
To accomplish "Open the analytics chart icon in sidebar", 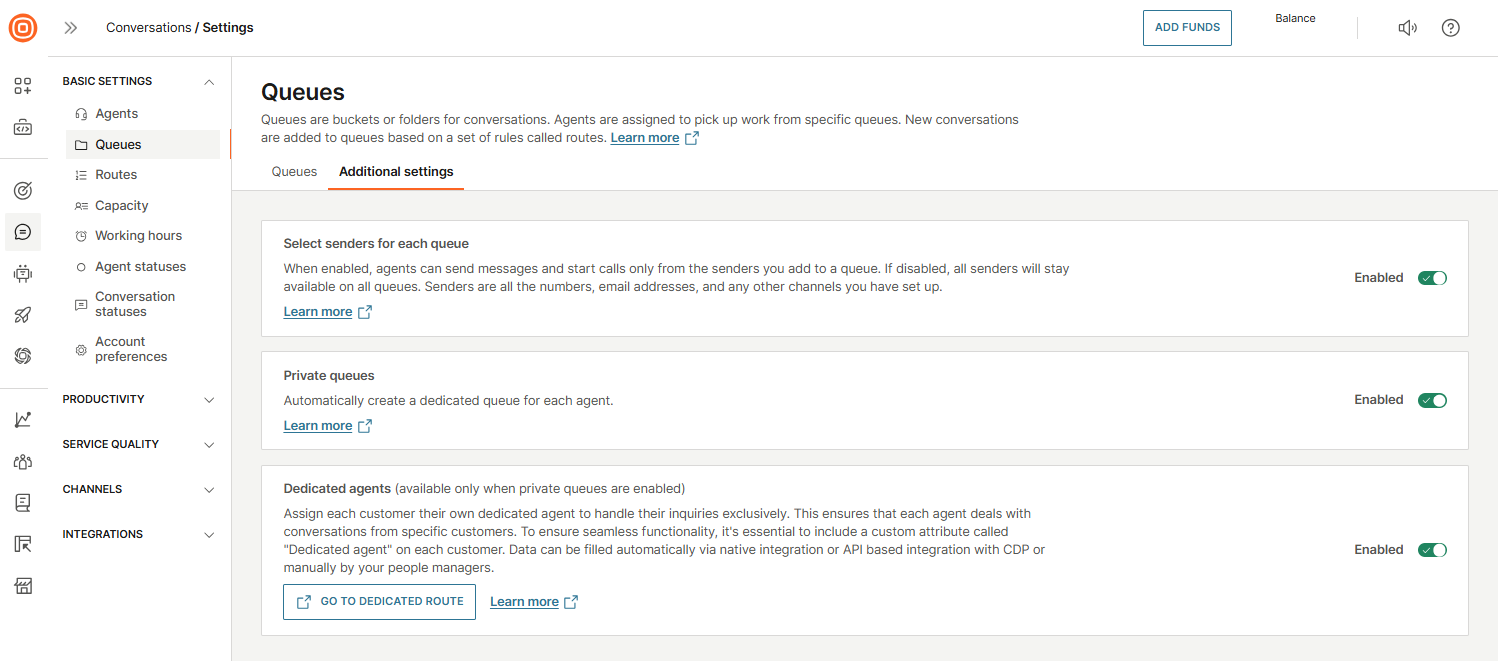I will click(x=23, y=420).
